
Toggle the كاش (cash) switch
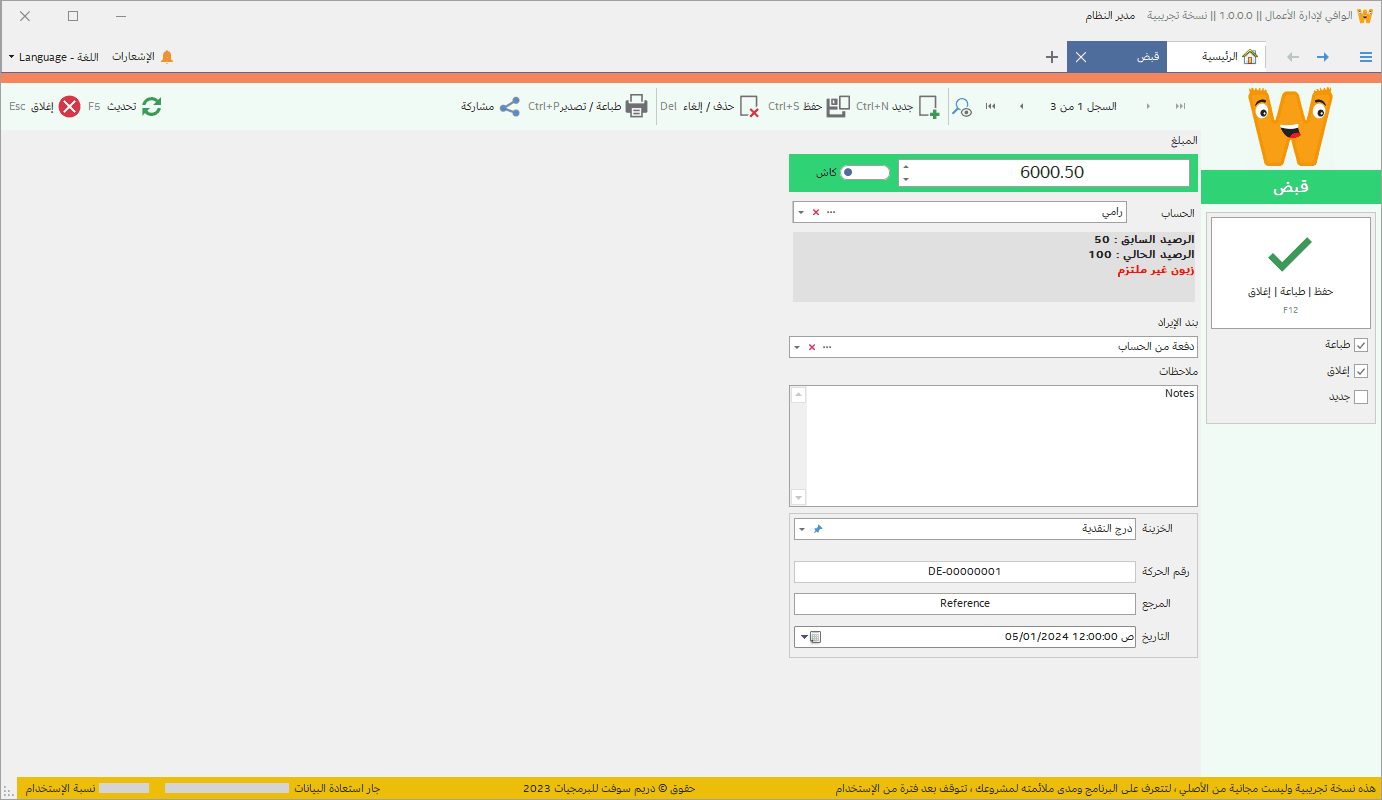pyautogui.click(x=864, y=172)
